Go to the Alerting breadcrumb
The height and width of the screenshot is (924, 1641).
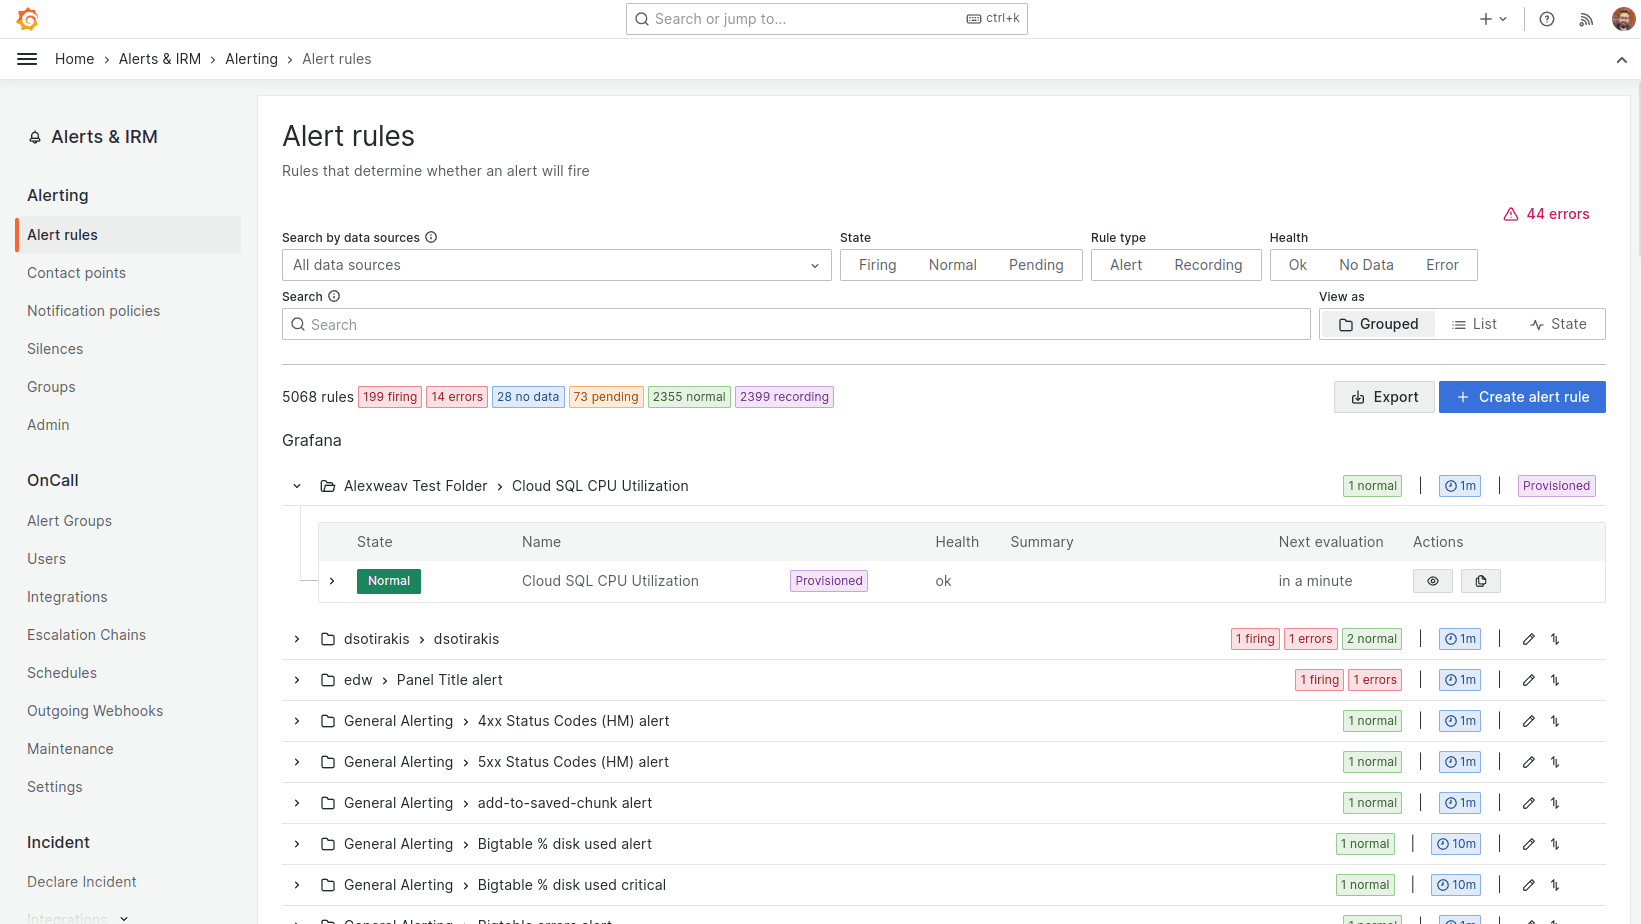(x=252, y=59)
